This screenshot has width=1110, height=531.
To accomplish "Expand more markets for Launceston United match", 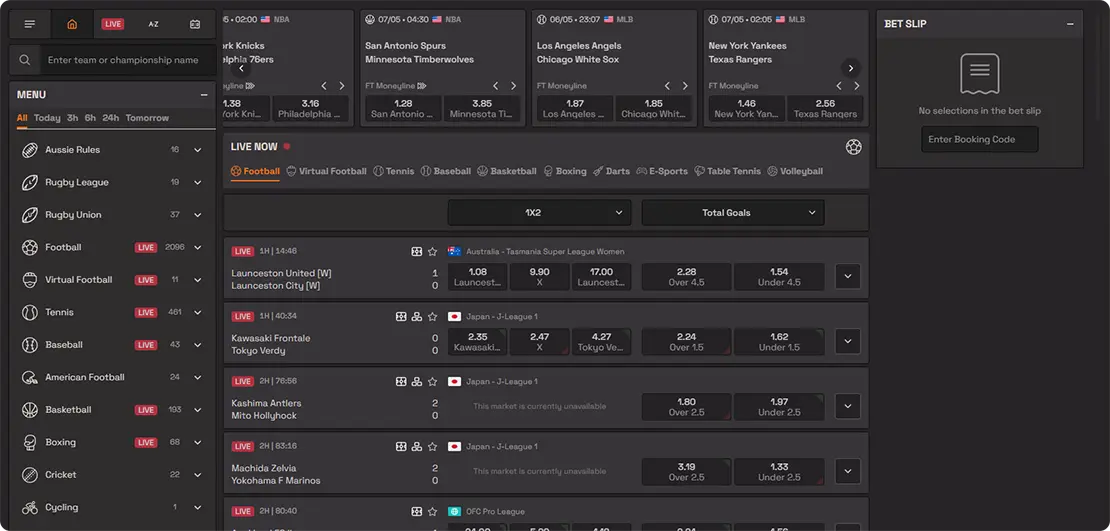I will 848,277.
